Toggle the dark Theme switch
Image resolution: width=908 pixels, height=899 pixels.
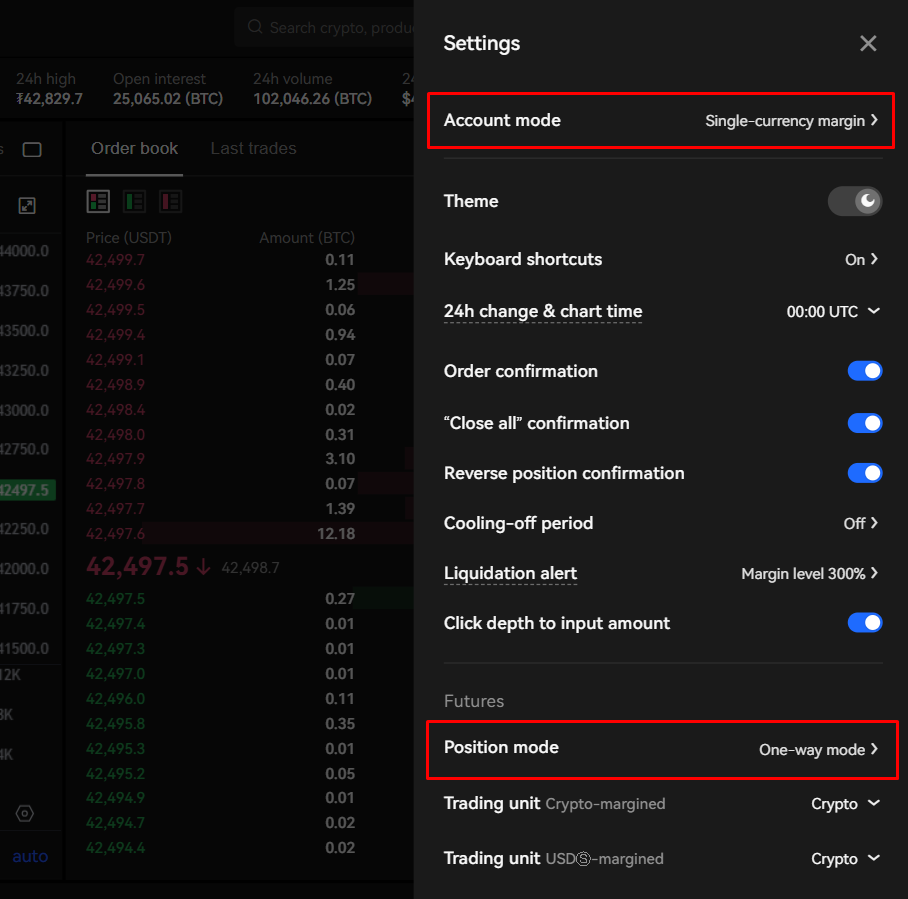854,201
